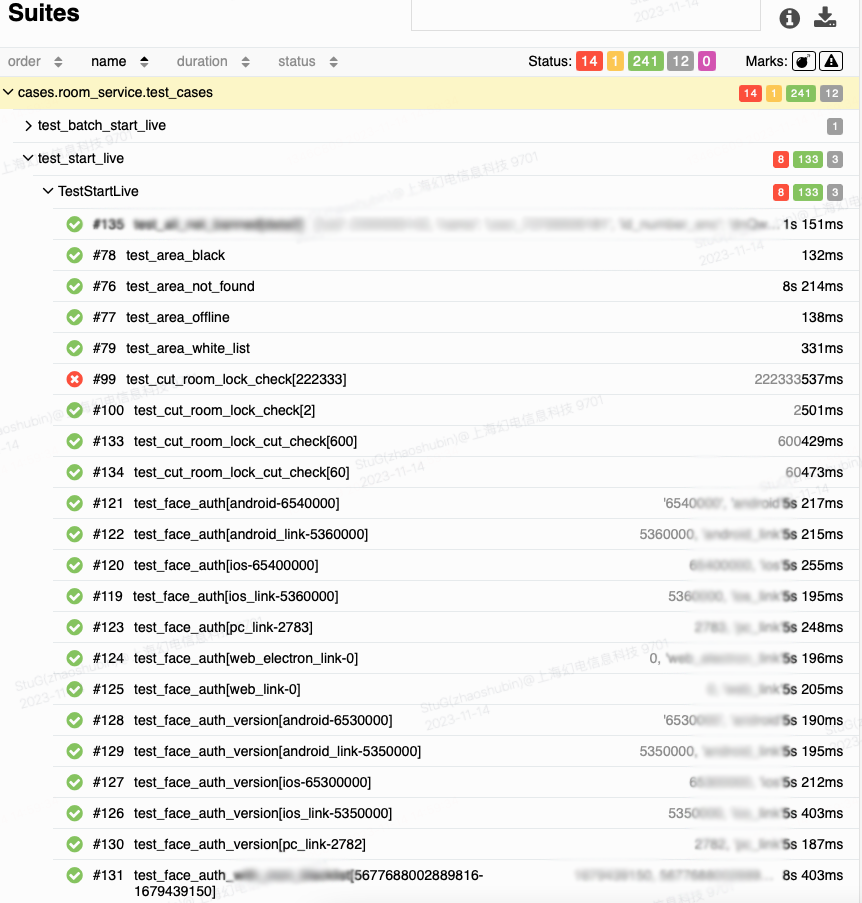This screenshot has width=862, height=903.
Task: Click green passed icon of test #77
Action: [x=74, y=317]
